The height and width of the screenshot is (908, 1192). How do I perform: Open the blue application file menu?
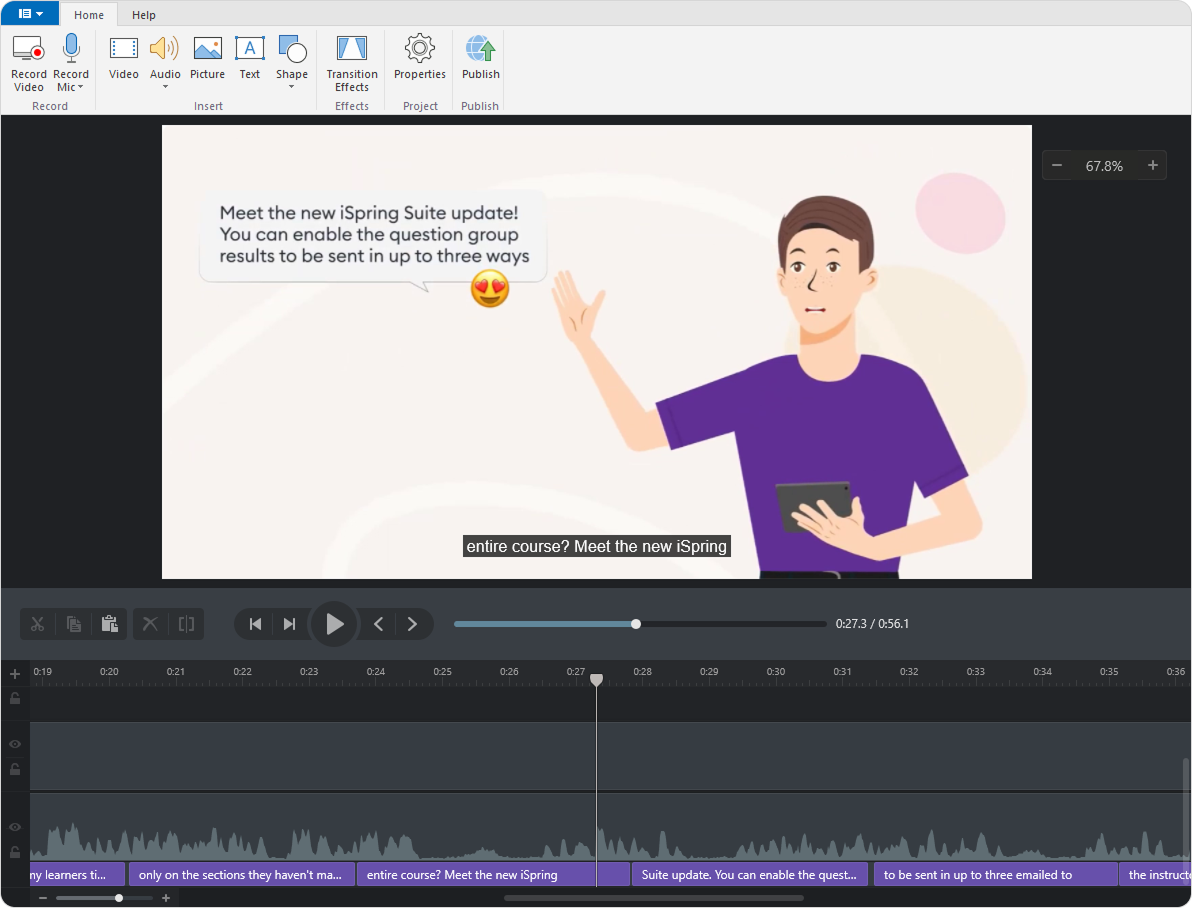tap(30, 14)
